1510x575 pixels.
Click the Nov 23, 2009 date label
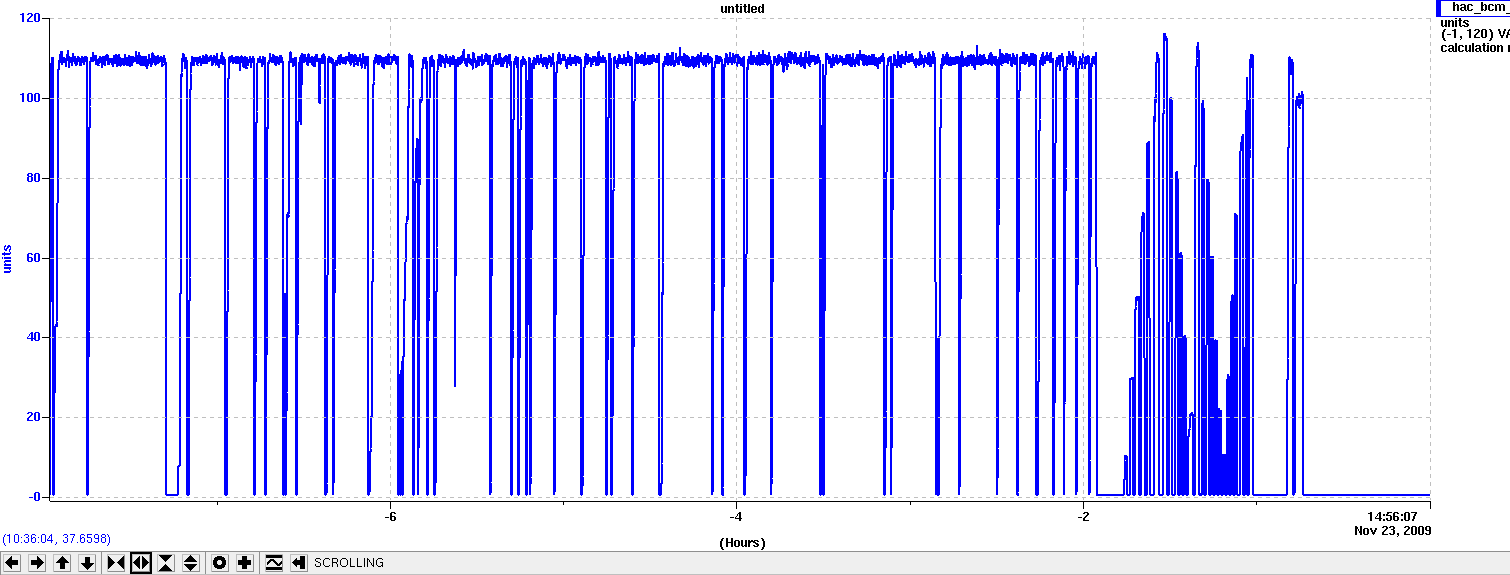coord(1393,530)
